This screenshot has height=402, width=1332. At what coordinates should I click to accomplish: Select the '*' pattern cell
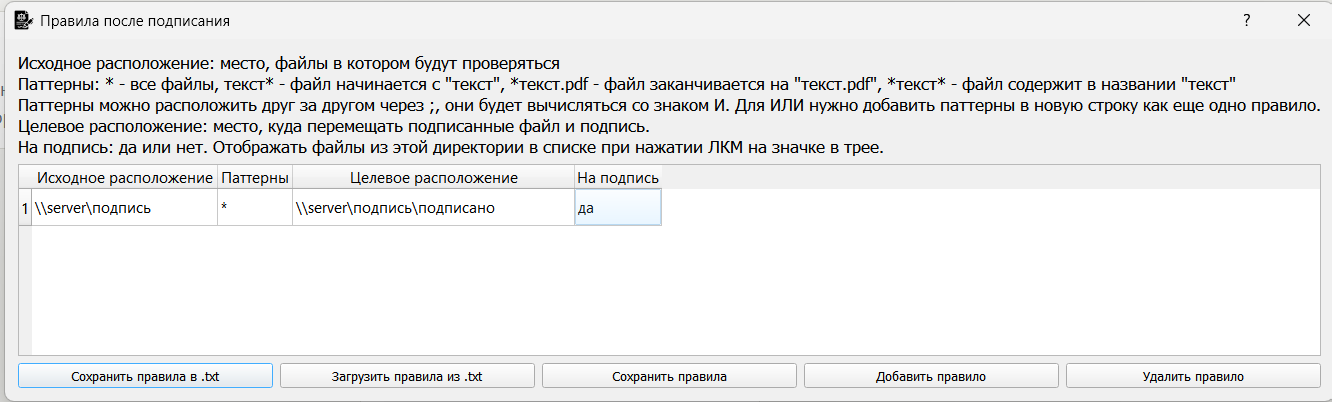click(x=255, y=208)
